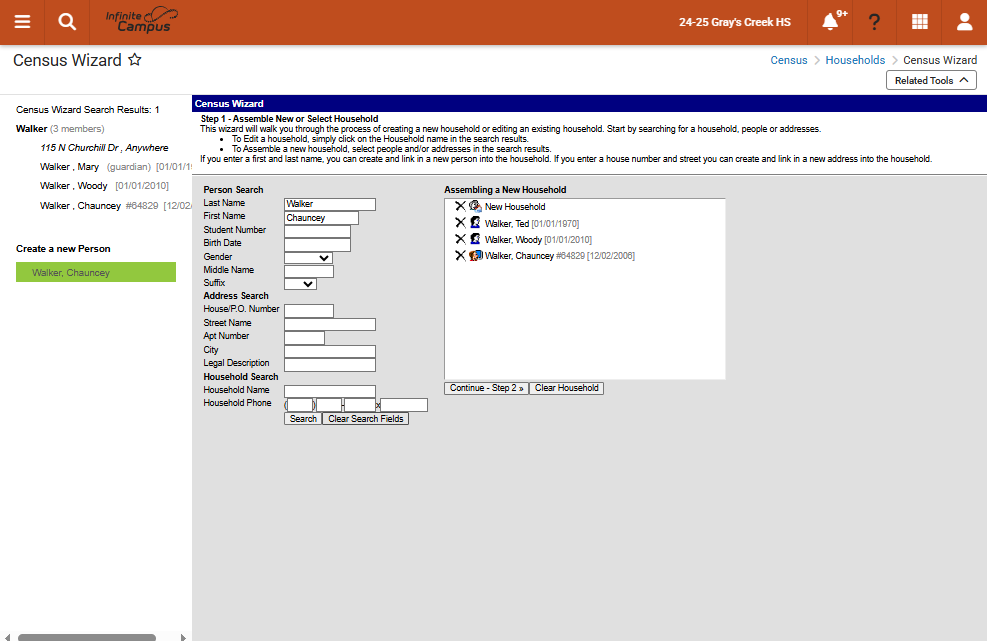The image size is (987, 641).
Task: Click the Household Phone extension field
Action: pos(404,405)
